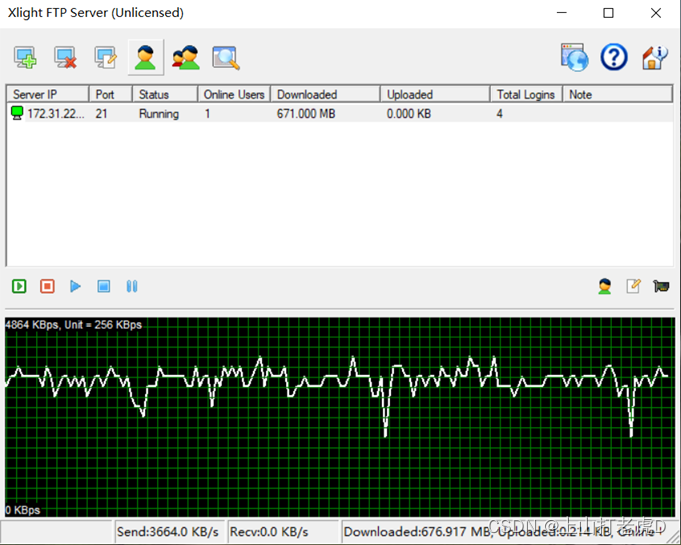Stop server with red stop icon
This screenshot has width=681, height=545.
[47, 286]
